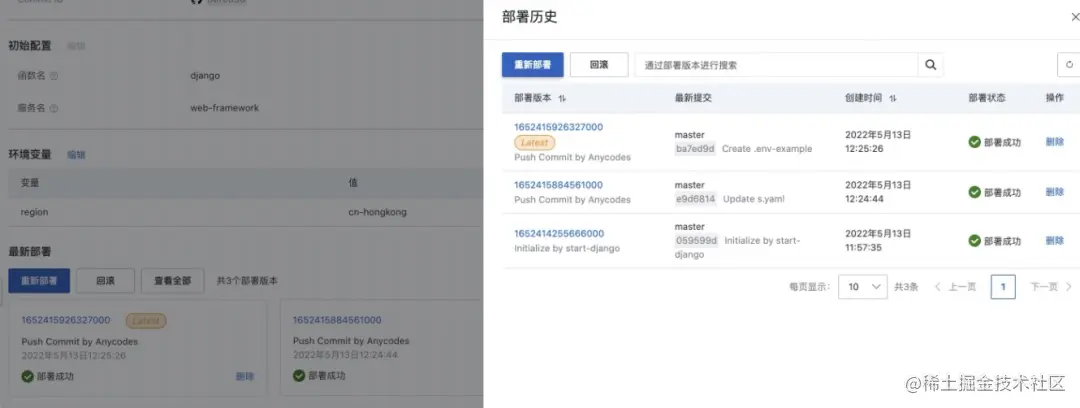
Task: Click 部署状态 column header
Action: (986, 99)
